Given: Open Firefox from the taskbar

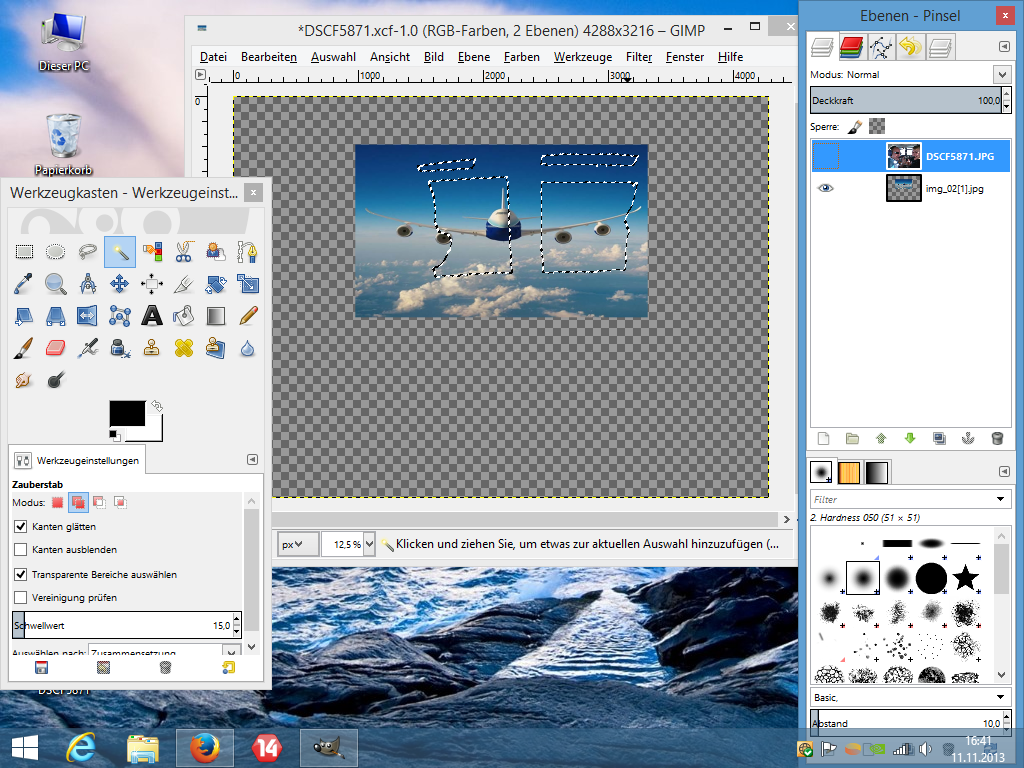Looking at the screenshot, I should [205, 747].
